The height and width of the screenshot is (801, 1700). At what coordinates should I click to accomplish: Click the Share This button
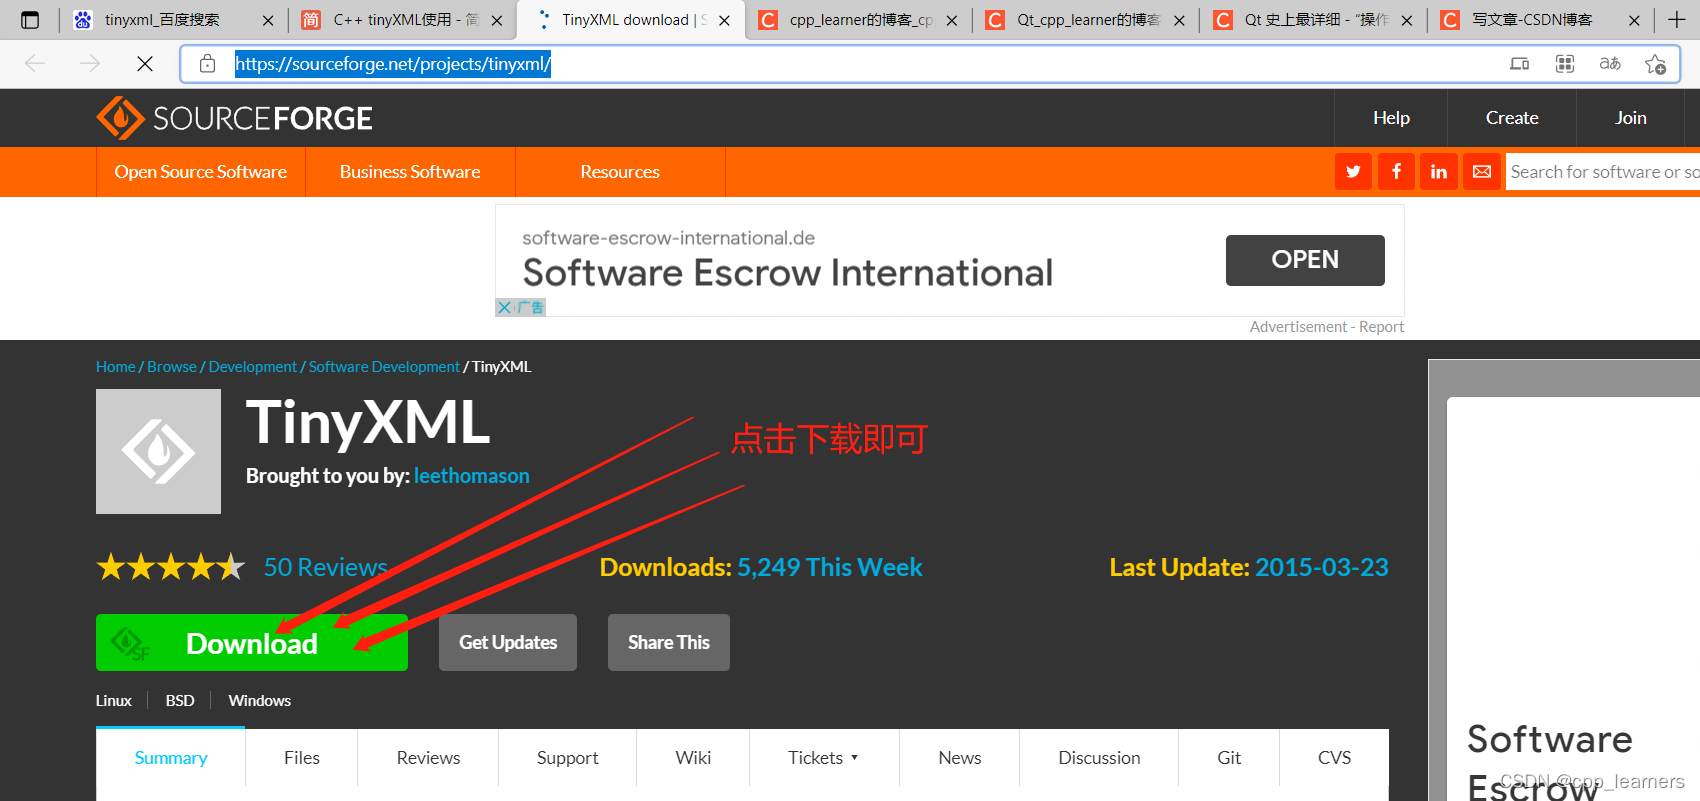[669, 643]
